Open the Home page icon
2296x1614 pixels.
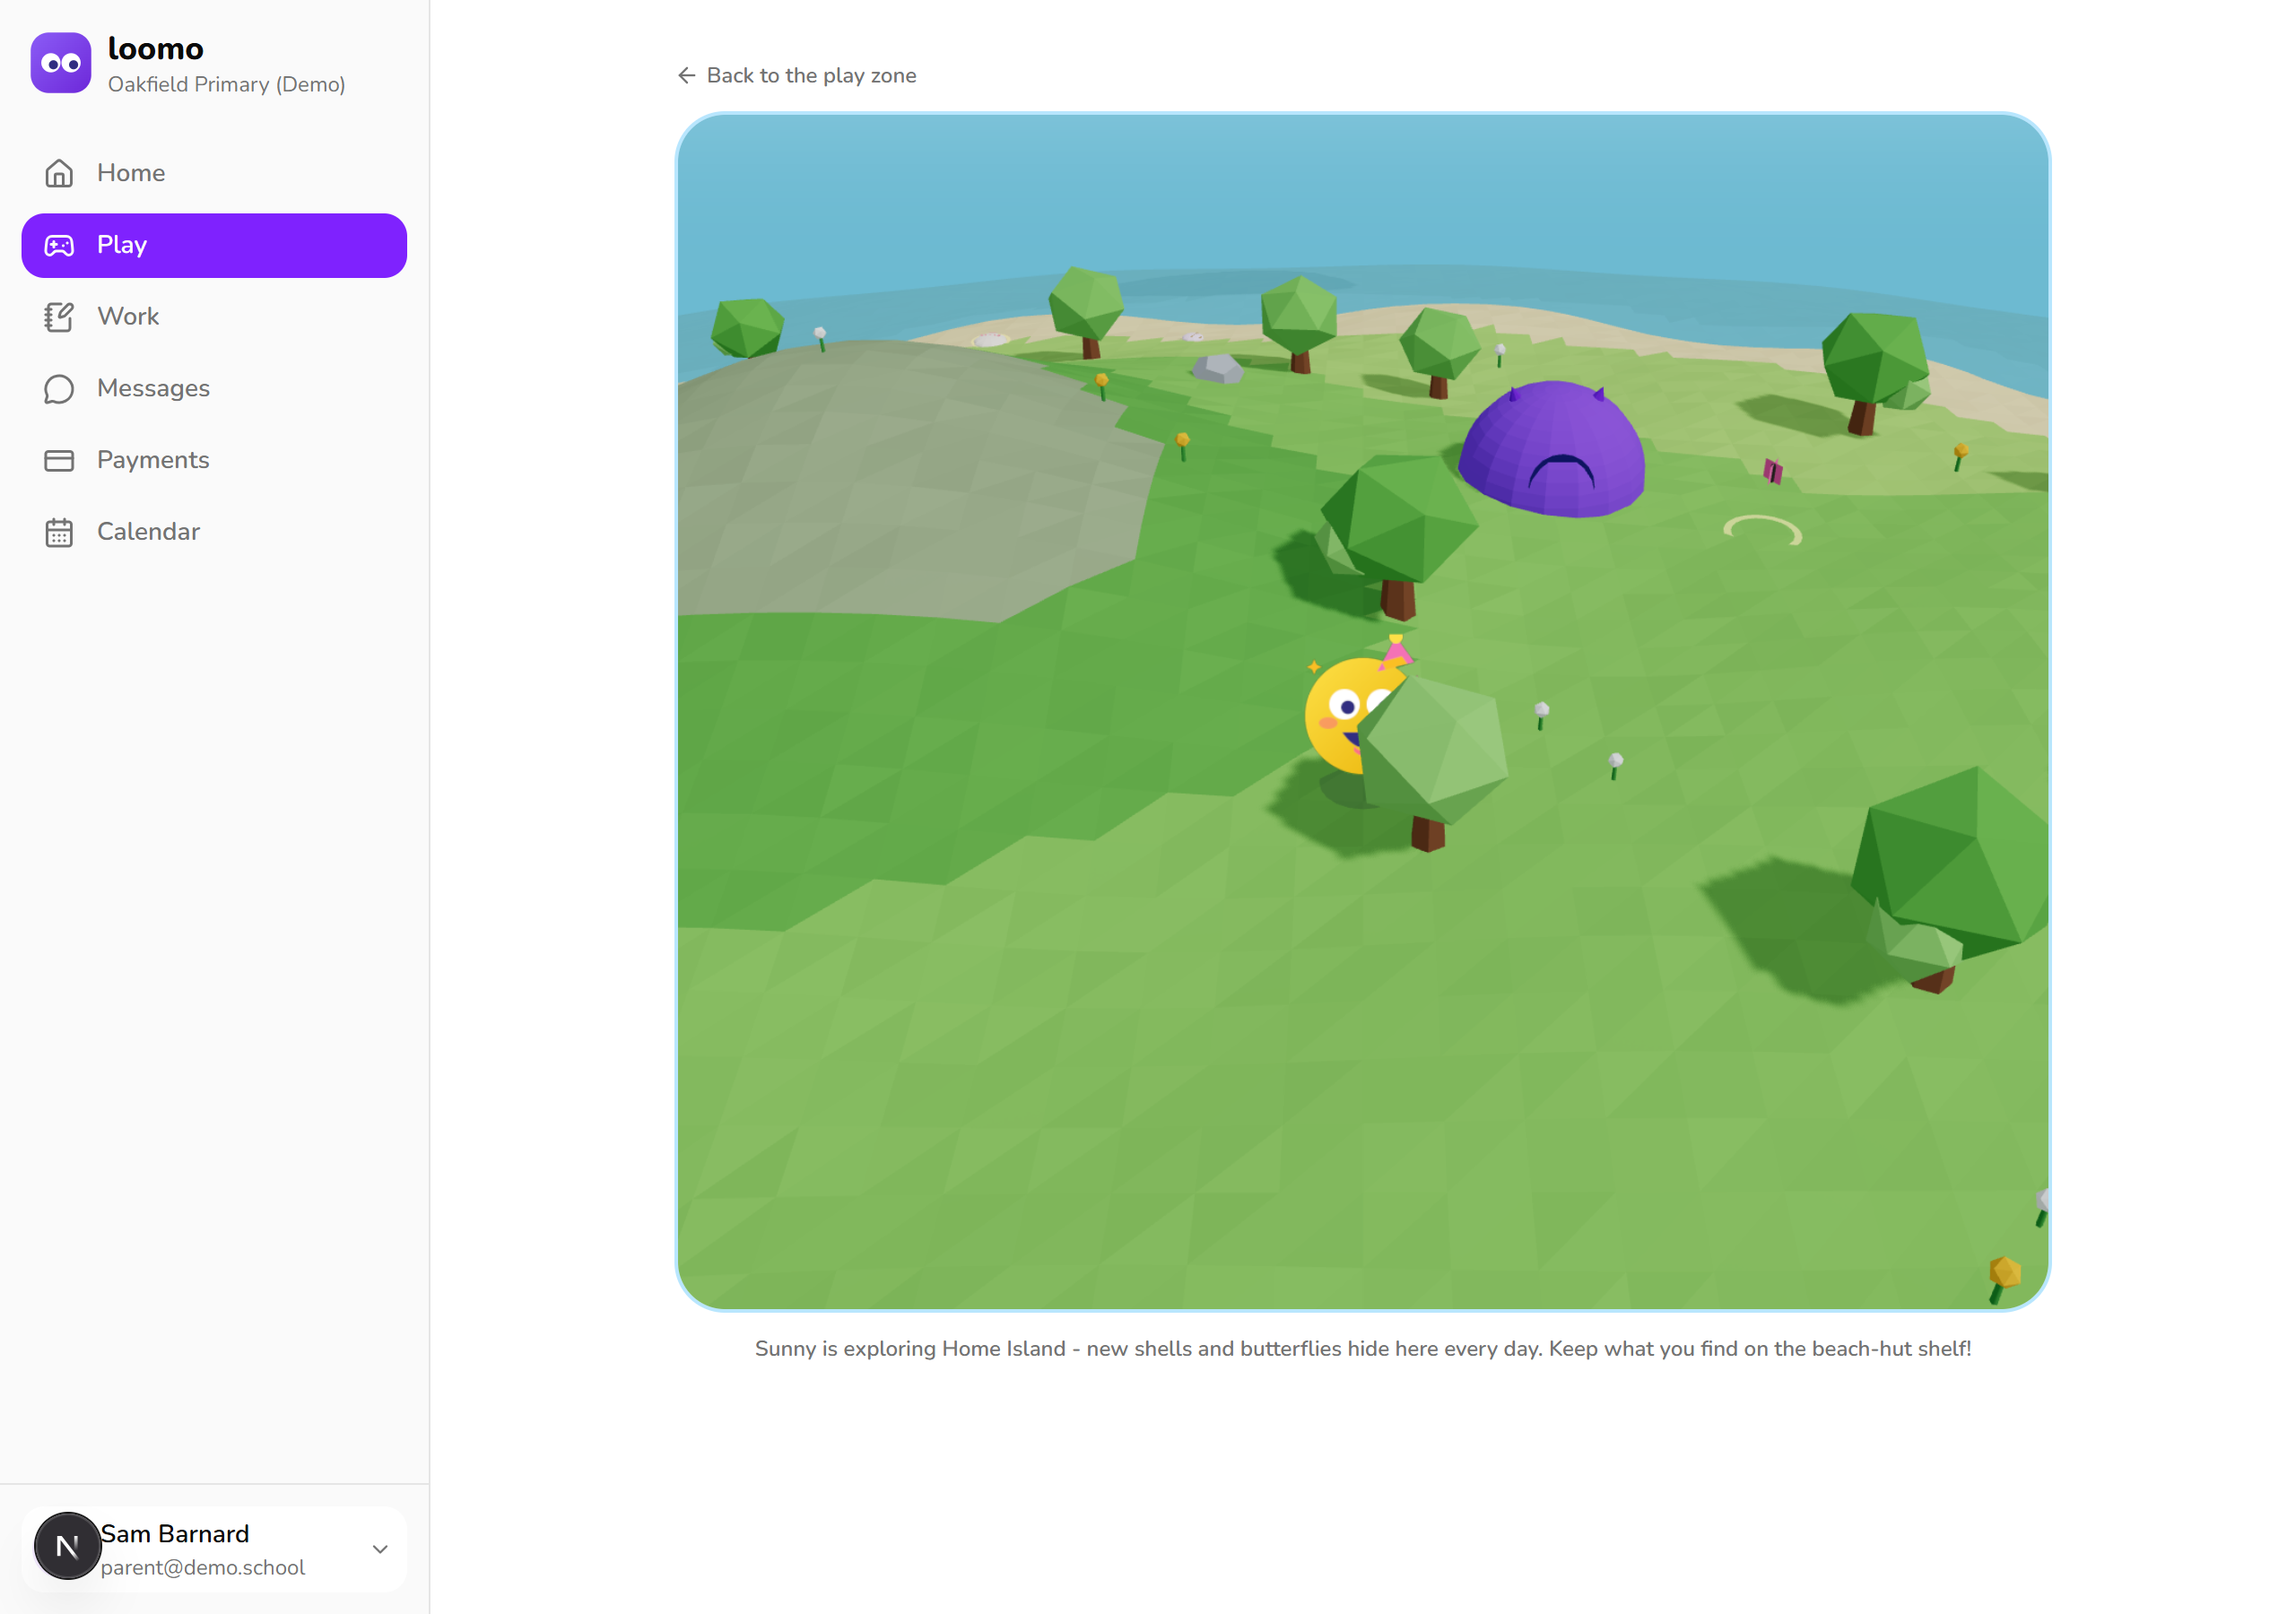click(x=59, y=174)
